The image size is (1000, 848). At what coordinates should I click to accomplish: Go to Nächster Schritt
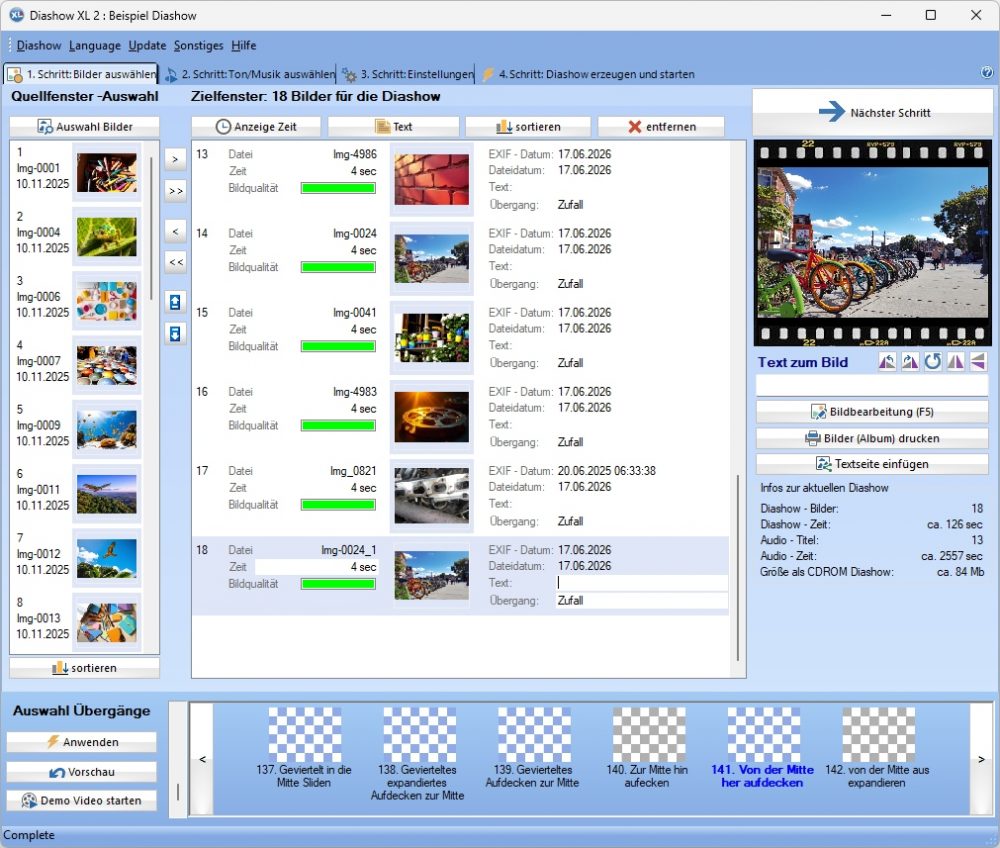(x=873, y=113)
